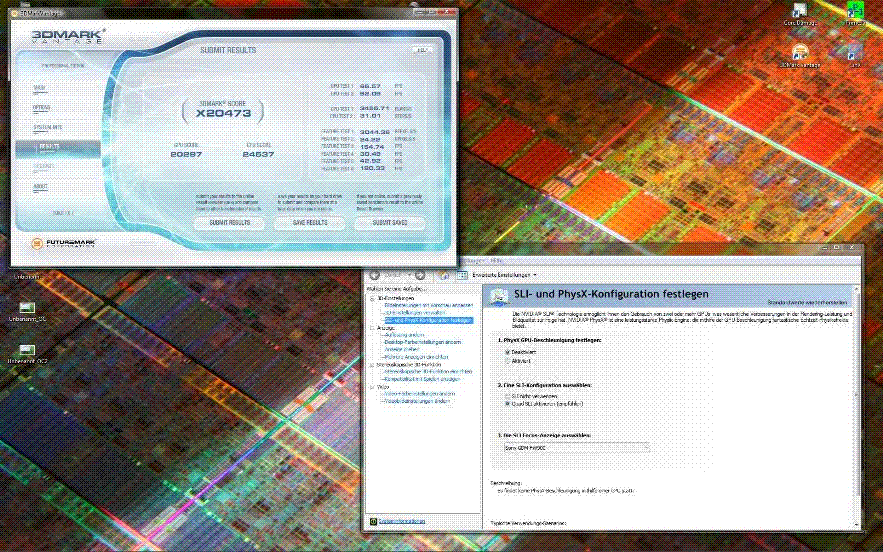Select 'SLI nicht verwenden' radio option
This screenshot has height=552, width=883.
click(x=507, y=397)
